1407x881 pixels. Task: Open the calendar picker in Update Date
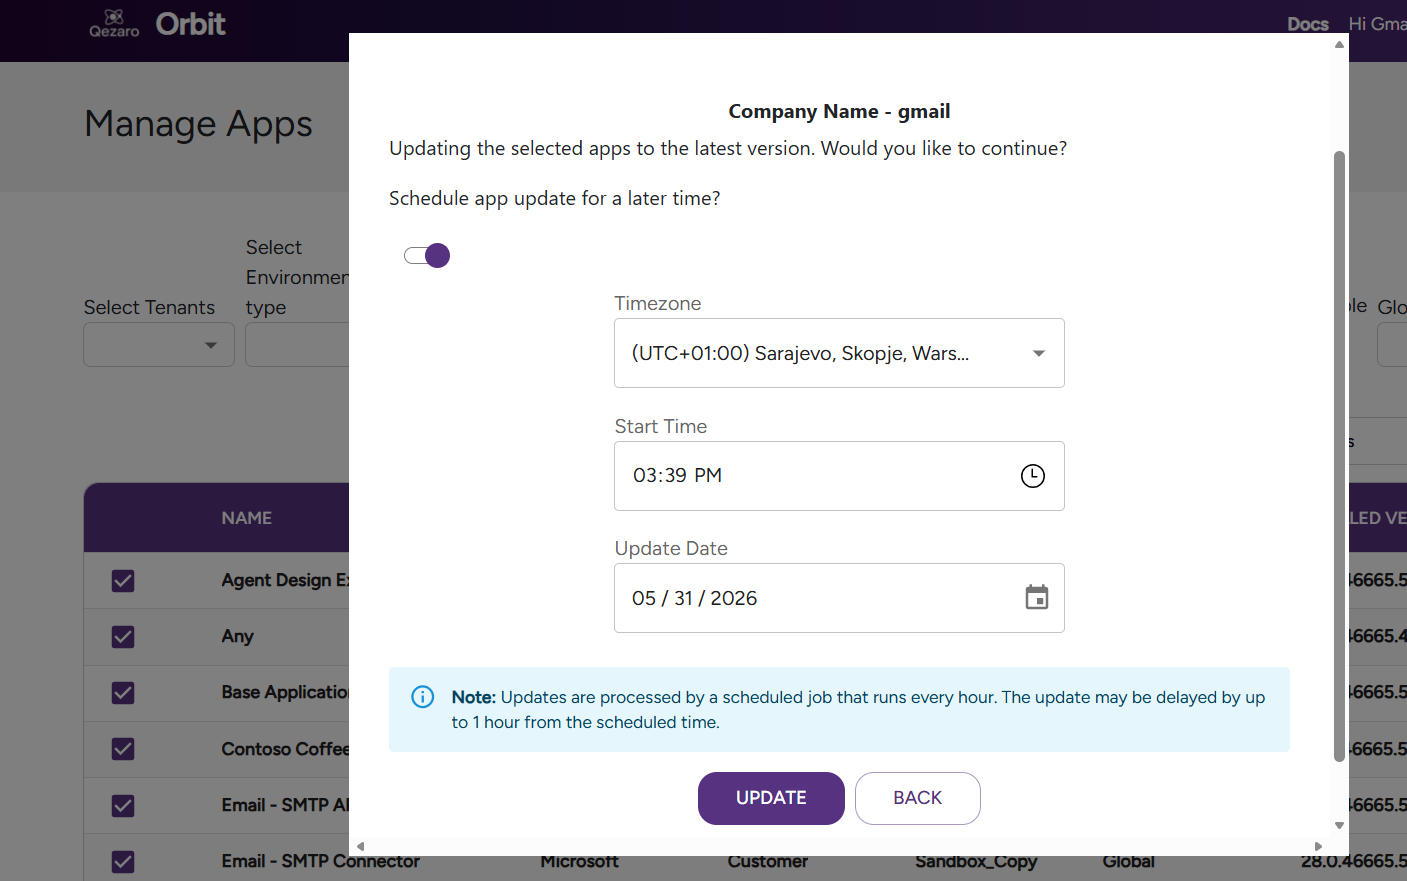click(x=1037, y=598)
